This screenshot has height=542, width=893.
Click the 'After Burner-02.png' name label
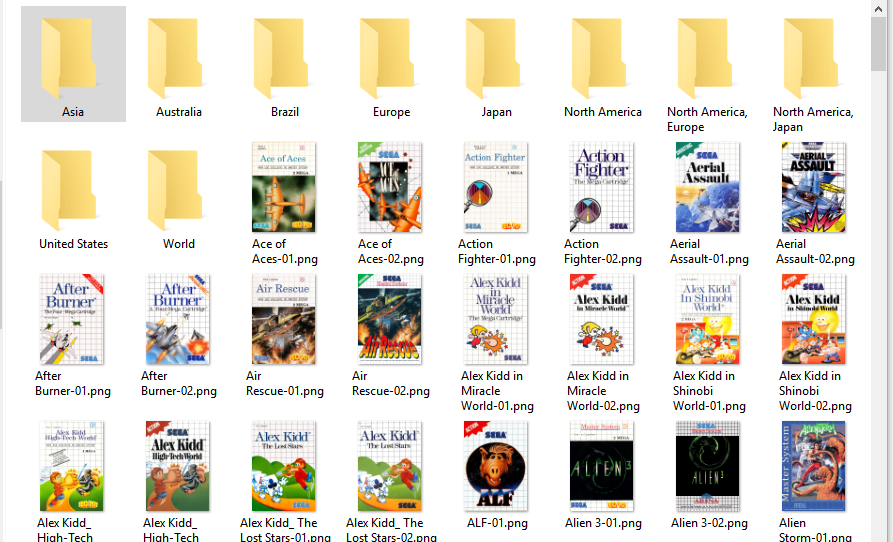click(179, 383)
